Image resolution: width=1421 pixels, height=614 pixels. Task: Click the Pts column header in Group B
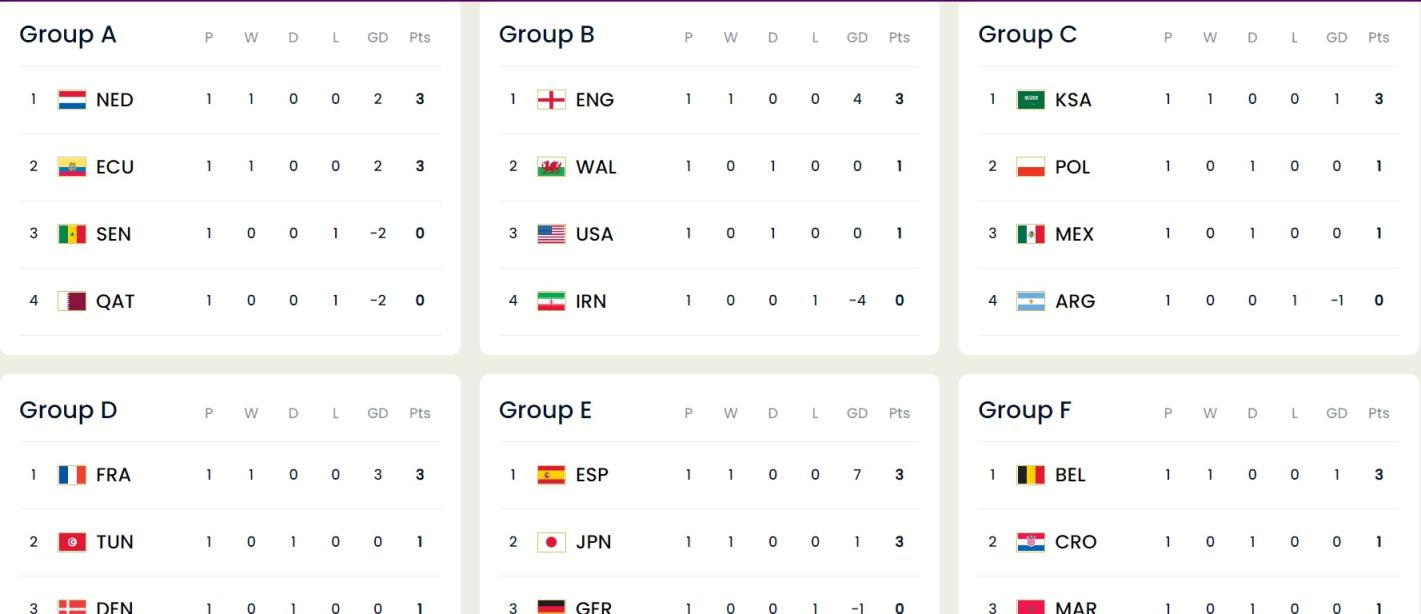[x=899, y=37]
